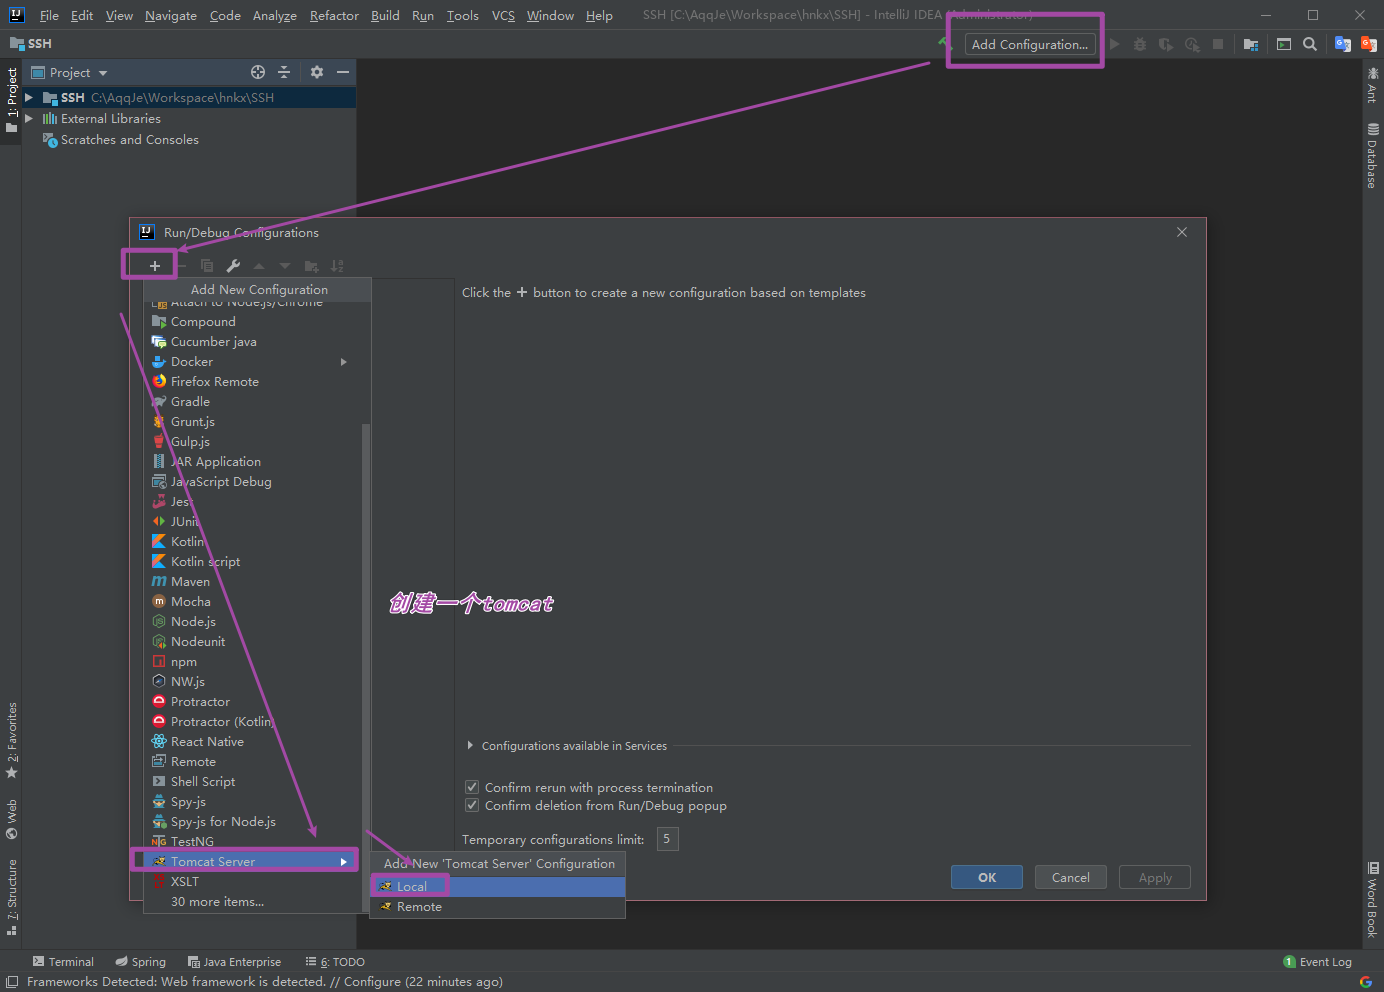
Task: Click collapse all icon in Project panel
Action: pyautogui.click(x=284, y=72)
